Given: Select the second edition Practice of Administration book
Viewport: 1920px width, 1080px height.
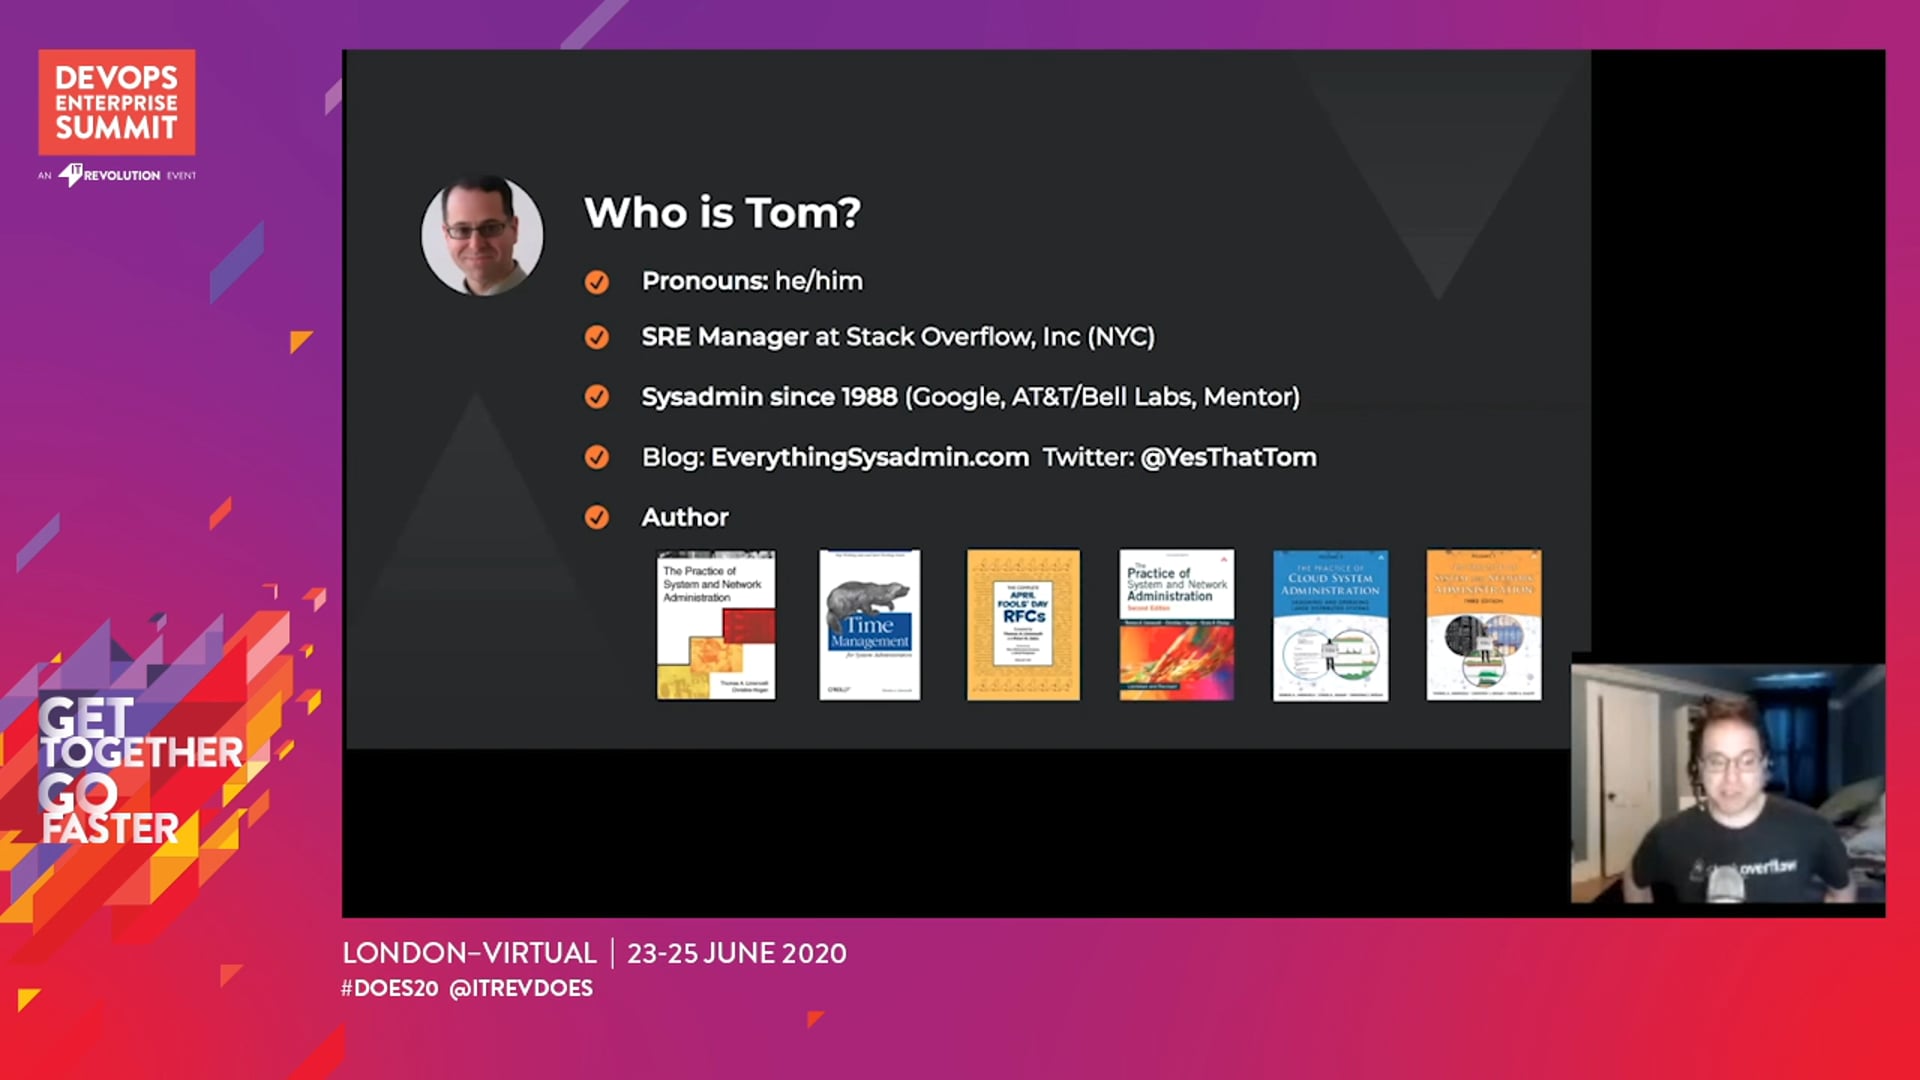Looking at the screenshot, I should pyautogui.click(x=1177, y=625).
